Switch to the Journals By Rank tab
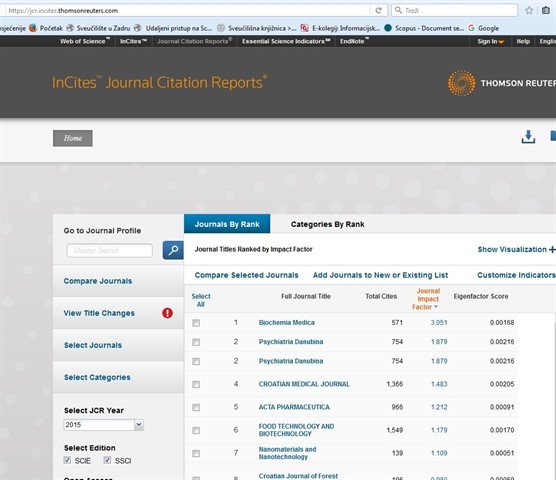 (227, 224)
